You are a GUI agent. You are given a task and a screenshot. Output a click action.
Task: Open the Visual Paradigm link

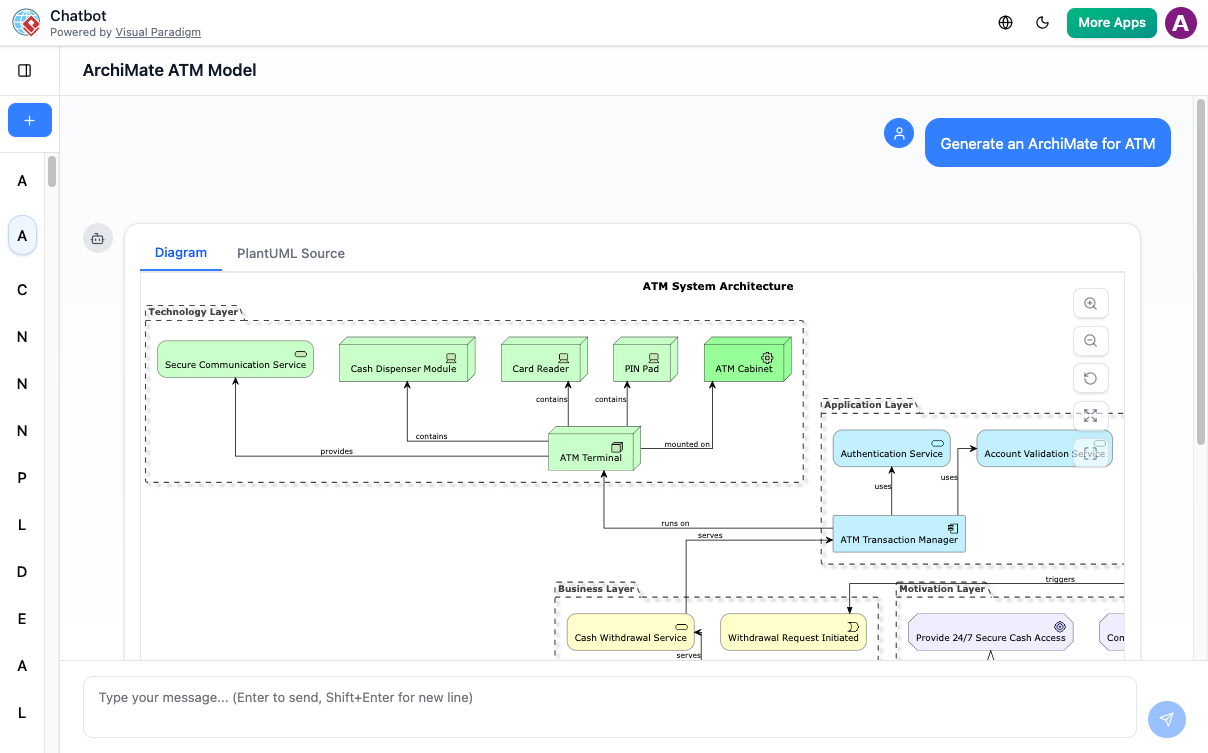(158, 31)
